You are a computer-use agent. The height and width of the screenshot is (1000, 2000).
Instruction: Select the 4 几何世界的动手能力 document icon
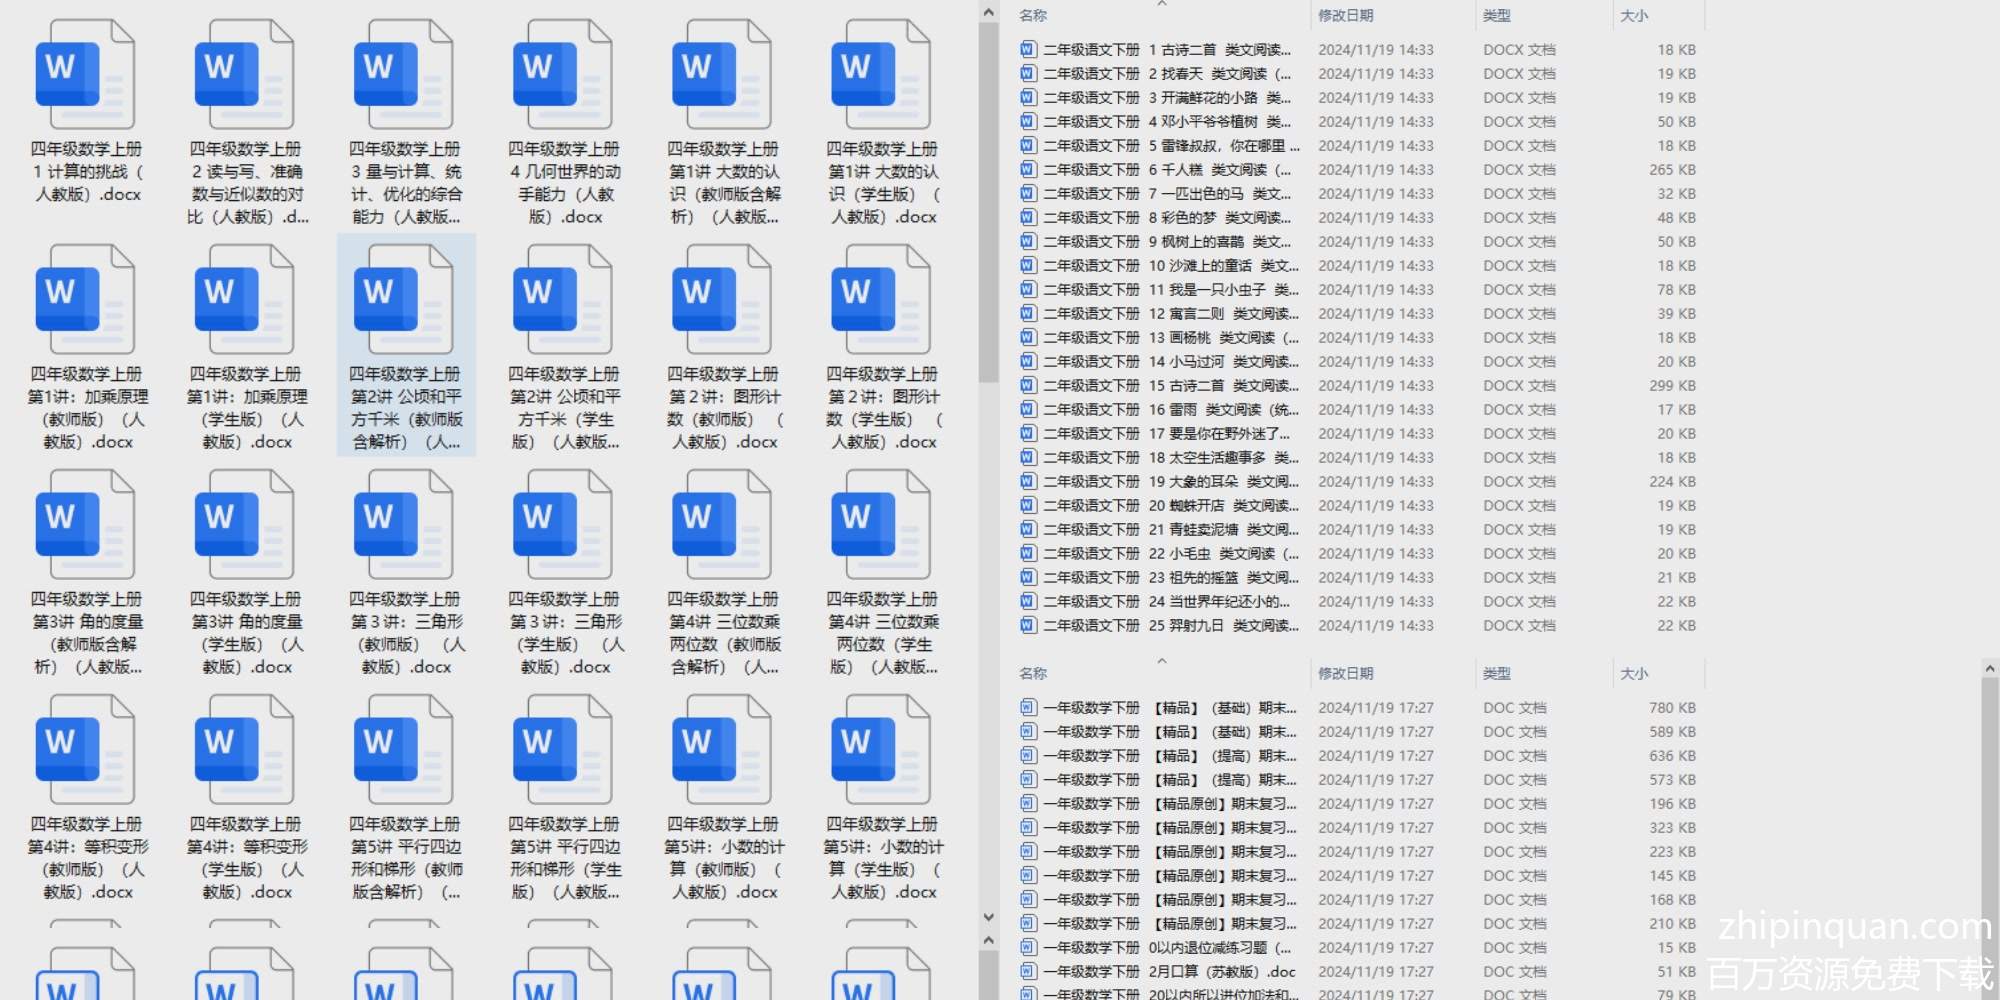click(563, 75)
